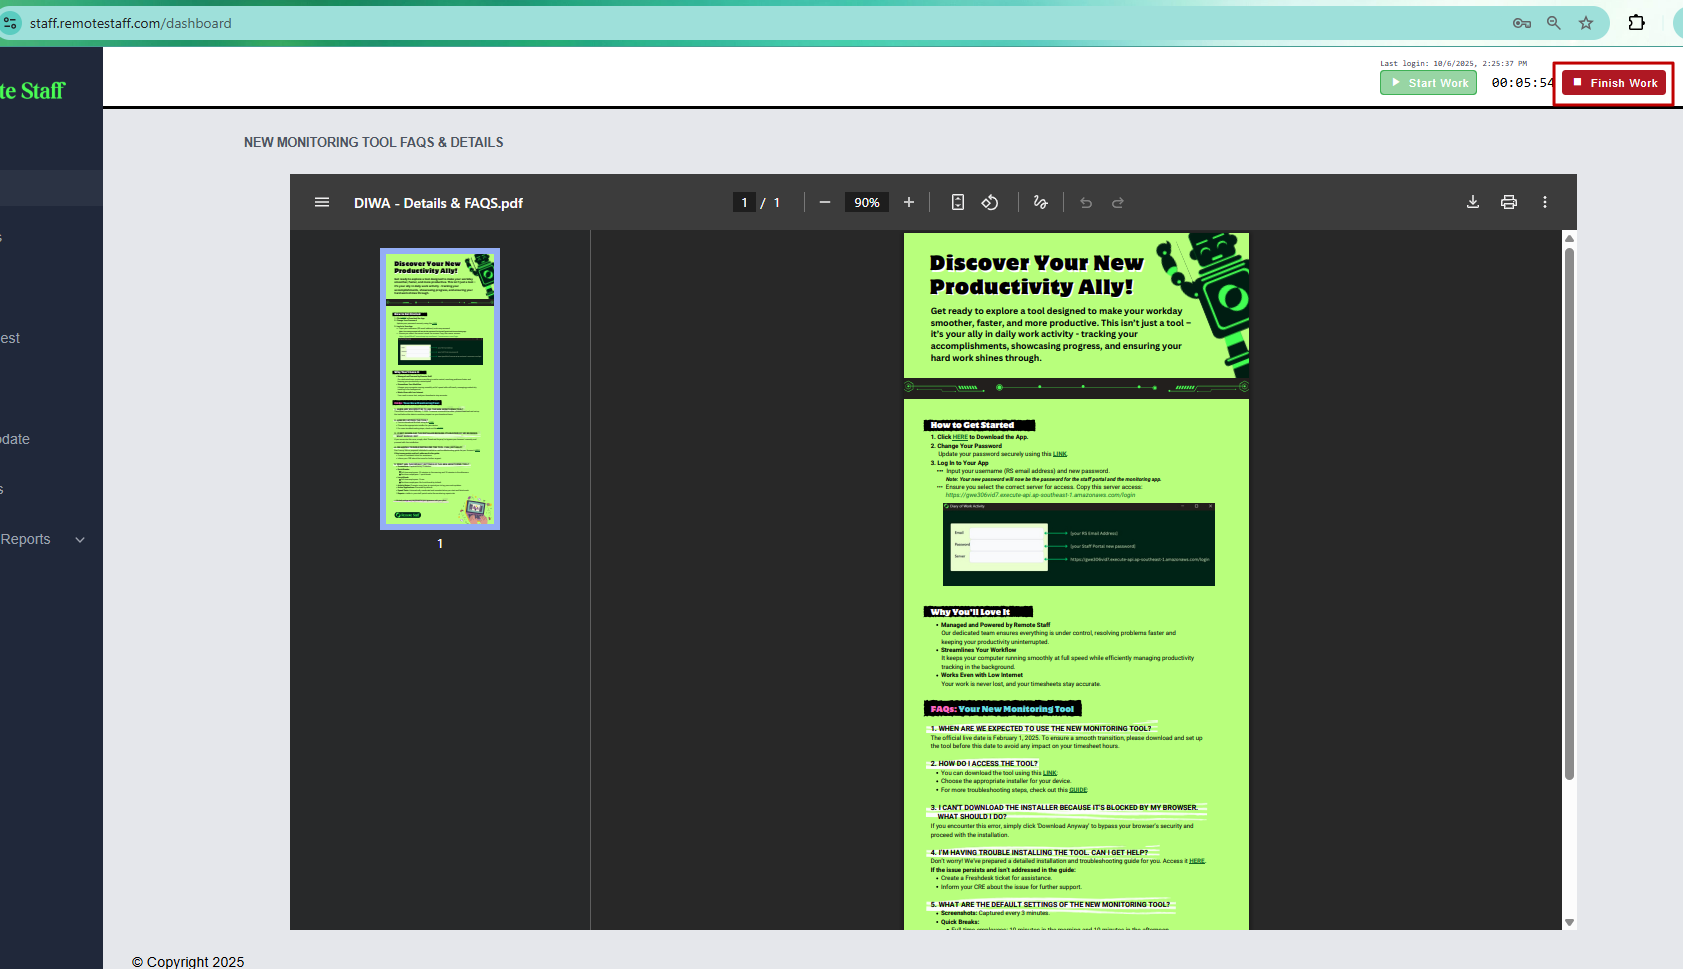The width and height of the screenshot is (1683, 969).
Task: Open the troubleshooting GUIDE link
Action: [x=1078, y=790]
